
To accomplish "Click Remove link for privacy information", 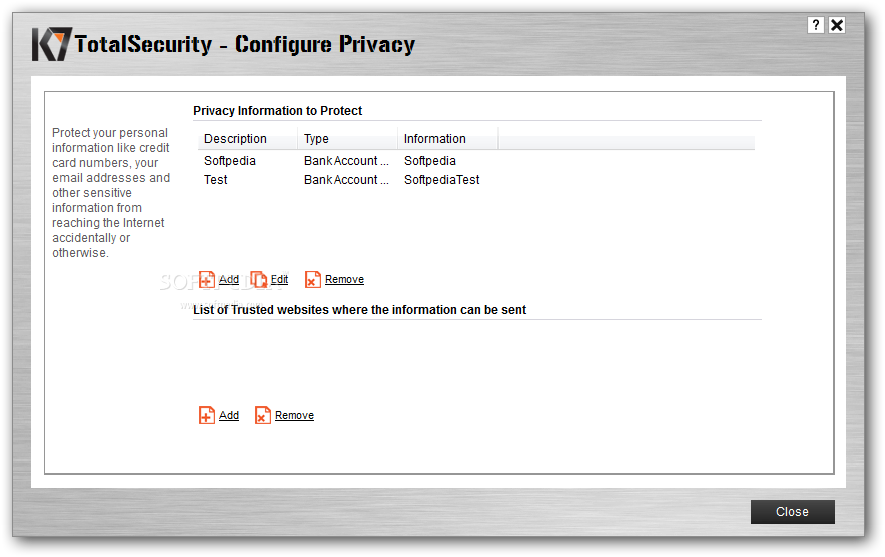I will pos(344,279).
